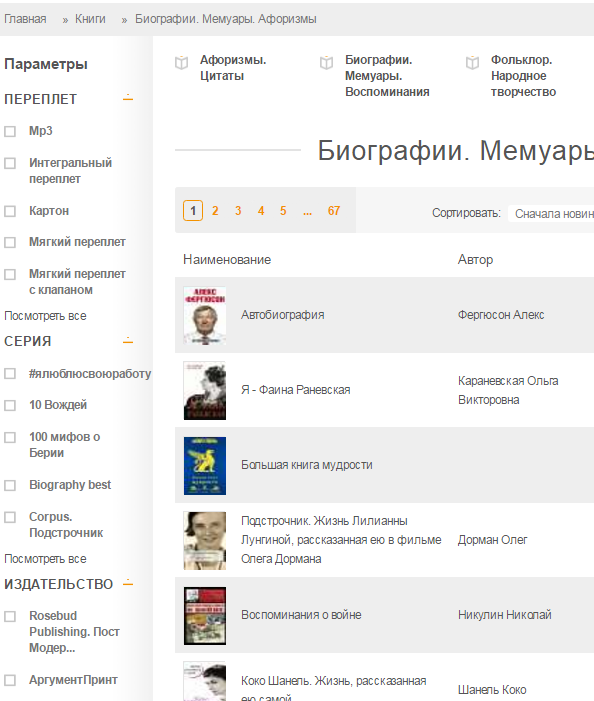Open the author link Никулин Николай
The width and height of the screenshot is (594, 701).
(505, 615)
